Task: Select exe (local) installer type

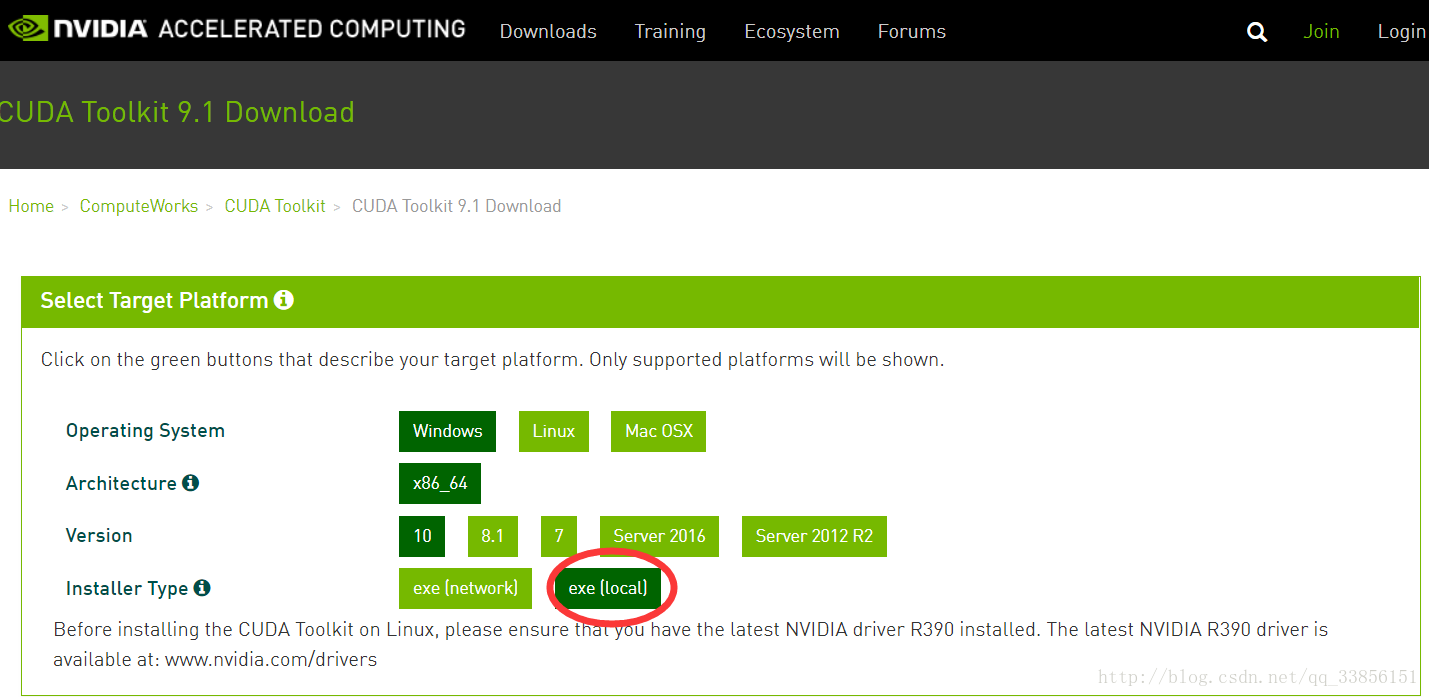Action: click(608, 588)
